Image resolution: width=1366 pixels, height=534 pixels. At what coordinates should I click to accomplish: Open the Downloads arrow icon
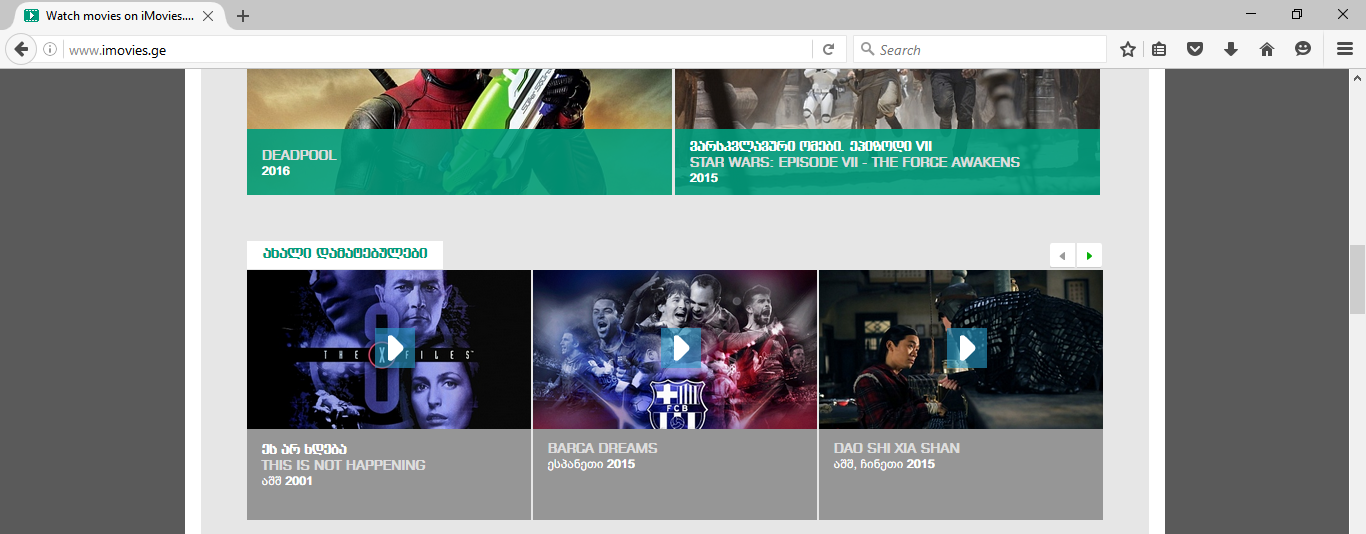coord(1231,49)
